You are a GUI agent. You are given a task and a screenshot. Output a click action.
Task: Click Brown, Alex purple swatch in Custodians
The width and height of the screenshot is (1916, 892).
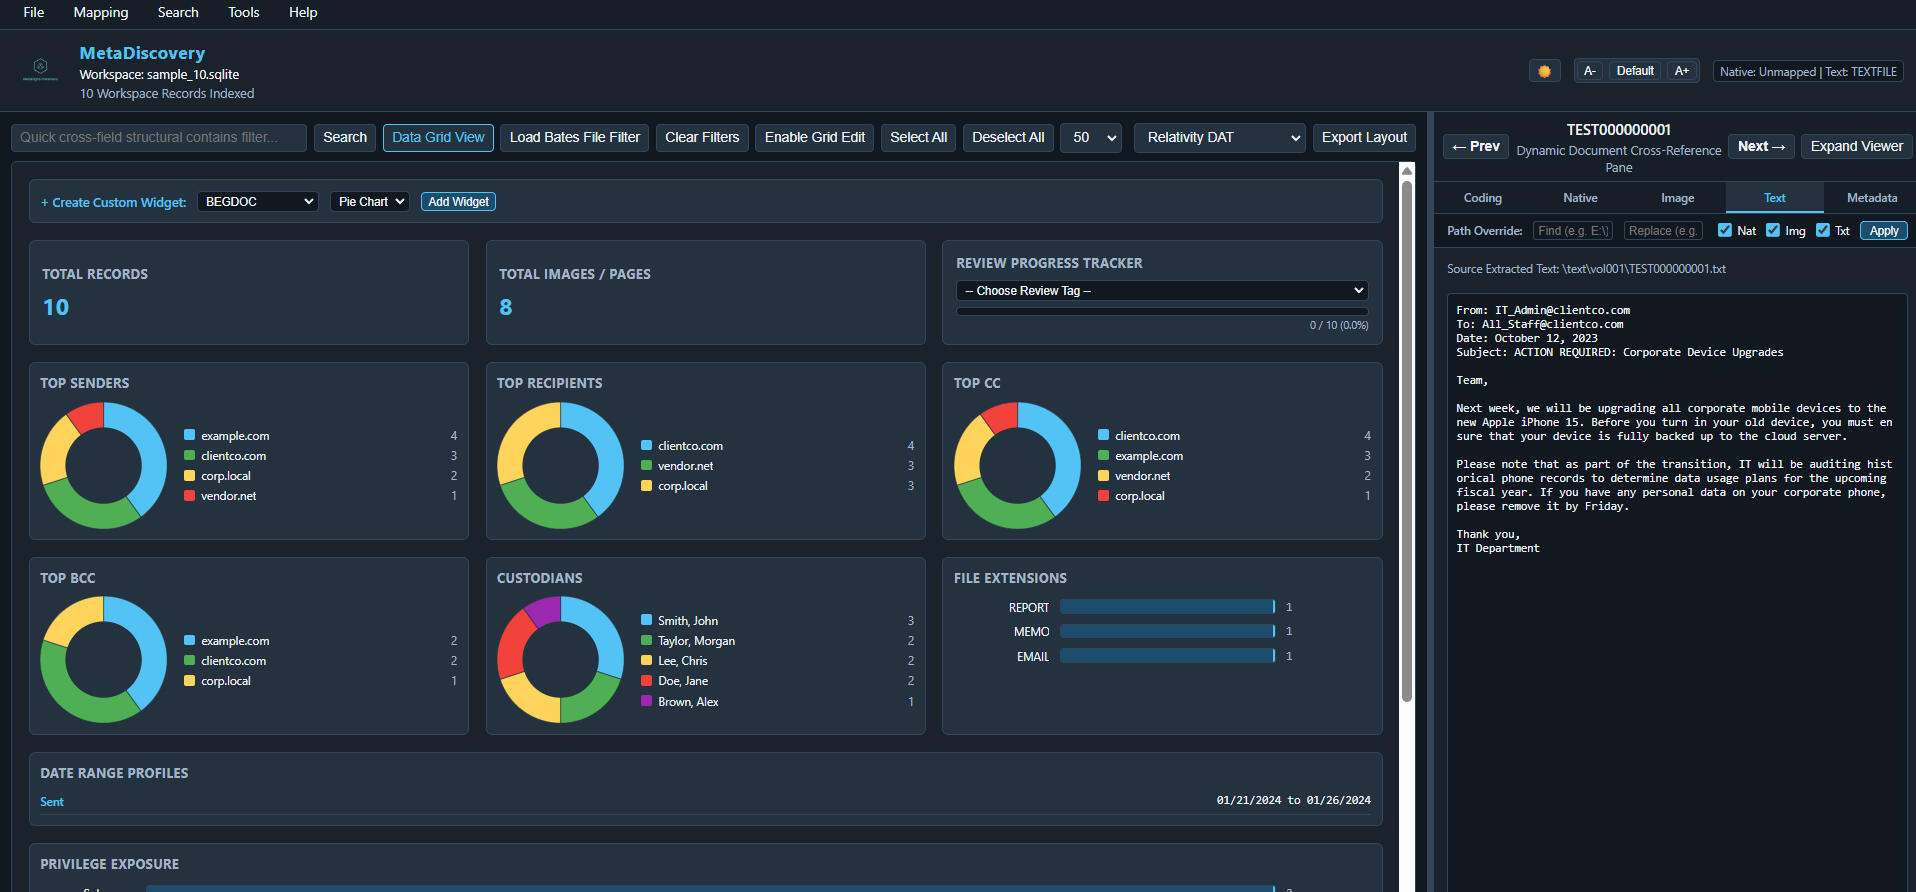(647, 701)
